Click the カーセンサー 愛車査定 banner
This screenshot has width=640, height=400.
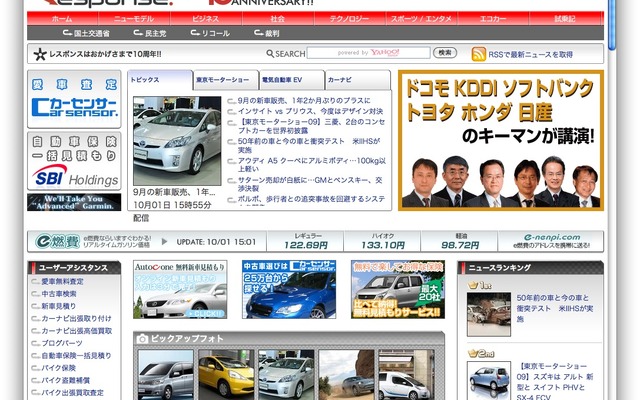coord(74,99)
